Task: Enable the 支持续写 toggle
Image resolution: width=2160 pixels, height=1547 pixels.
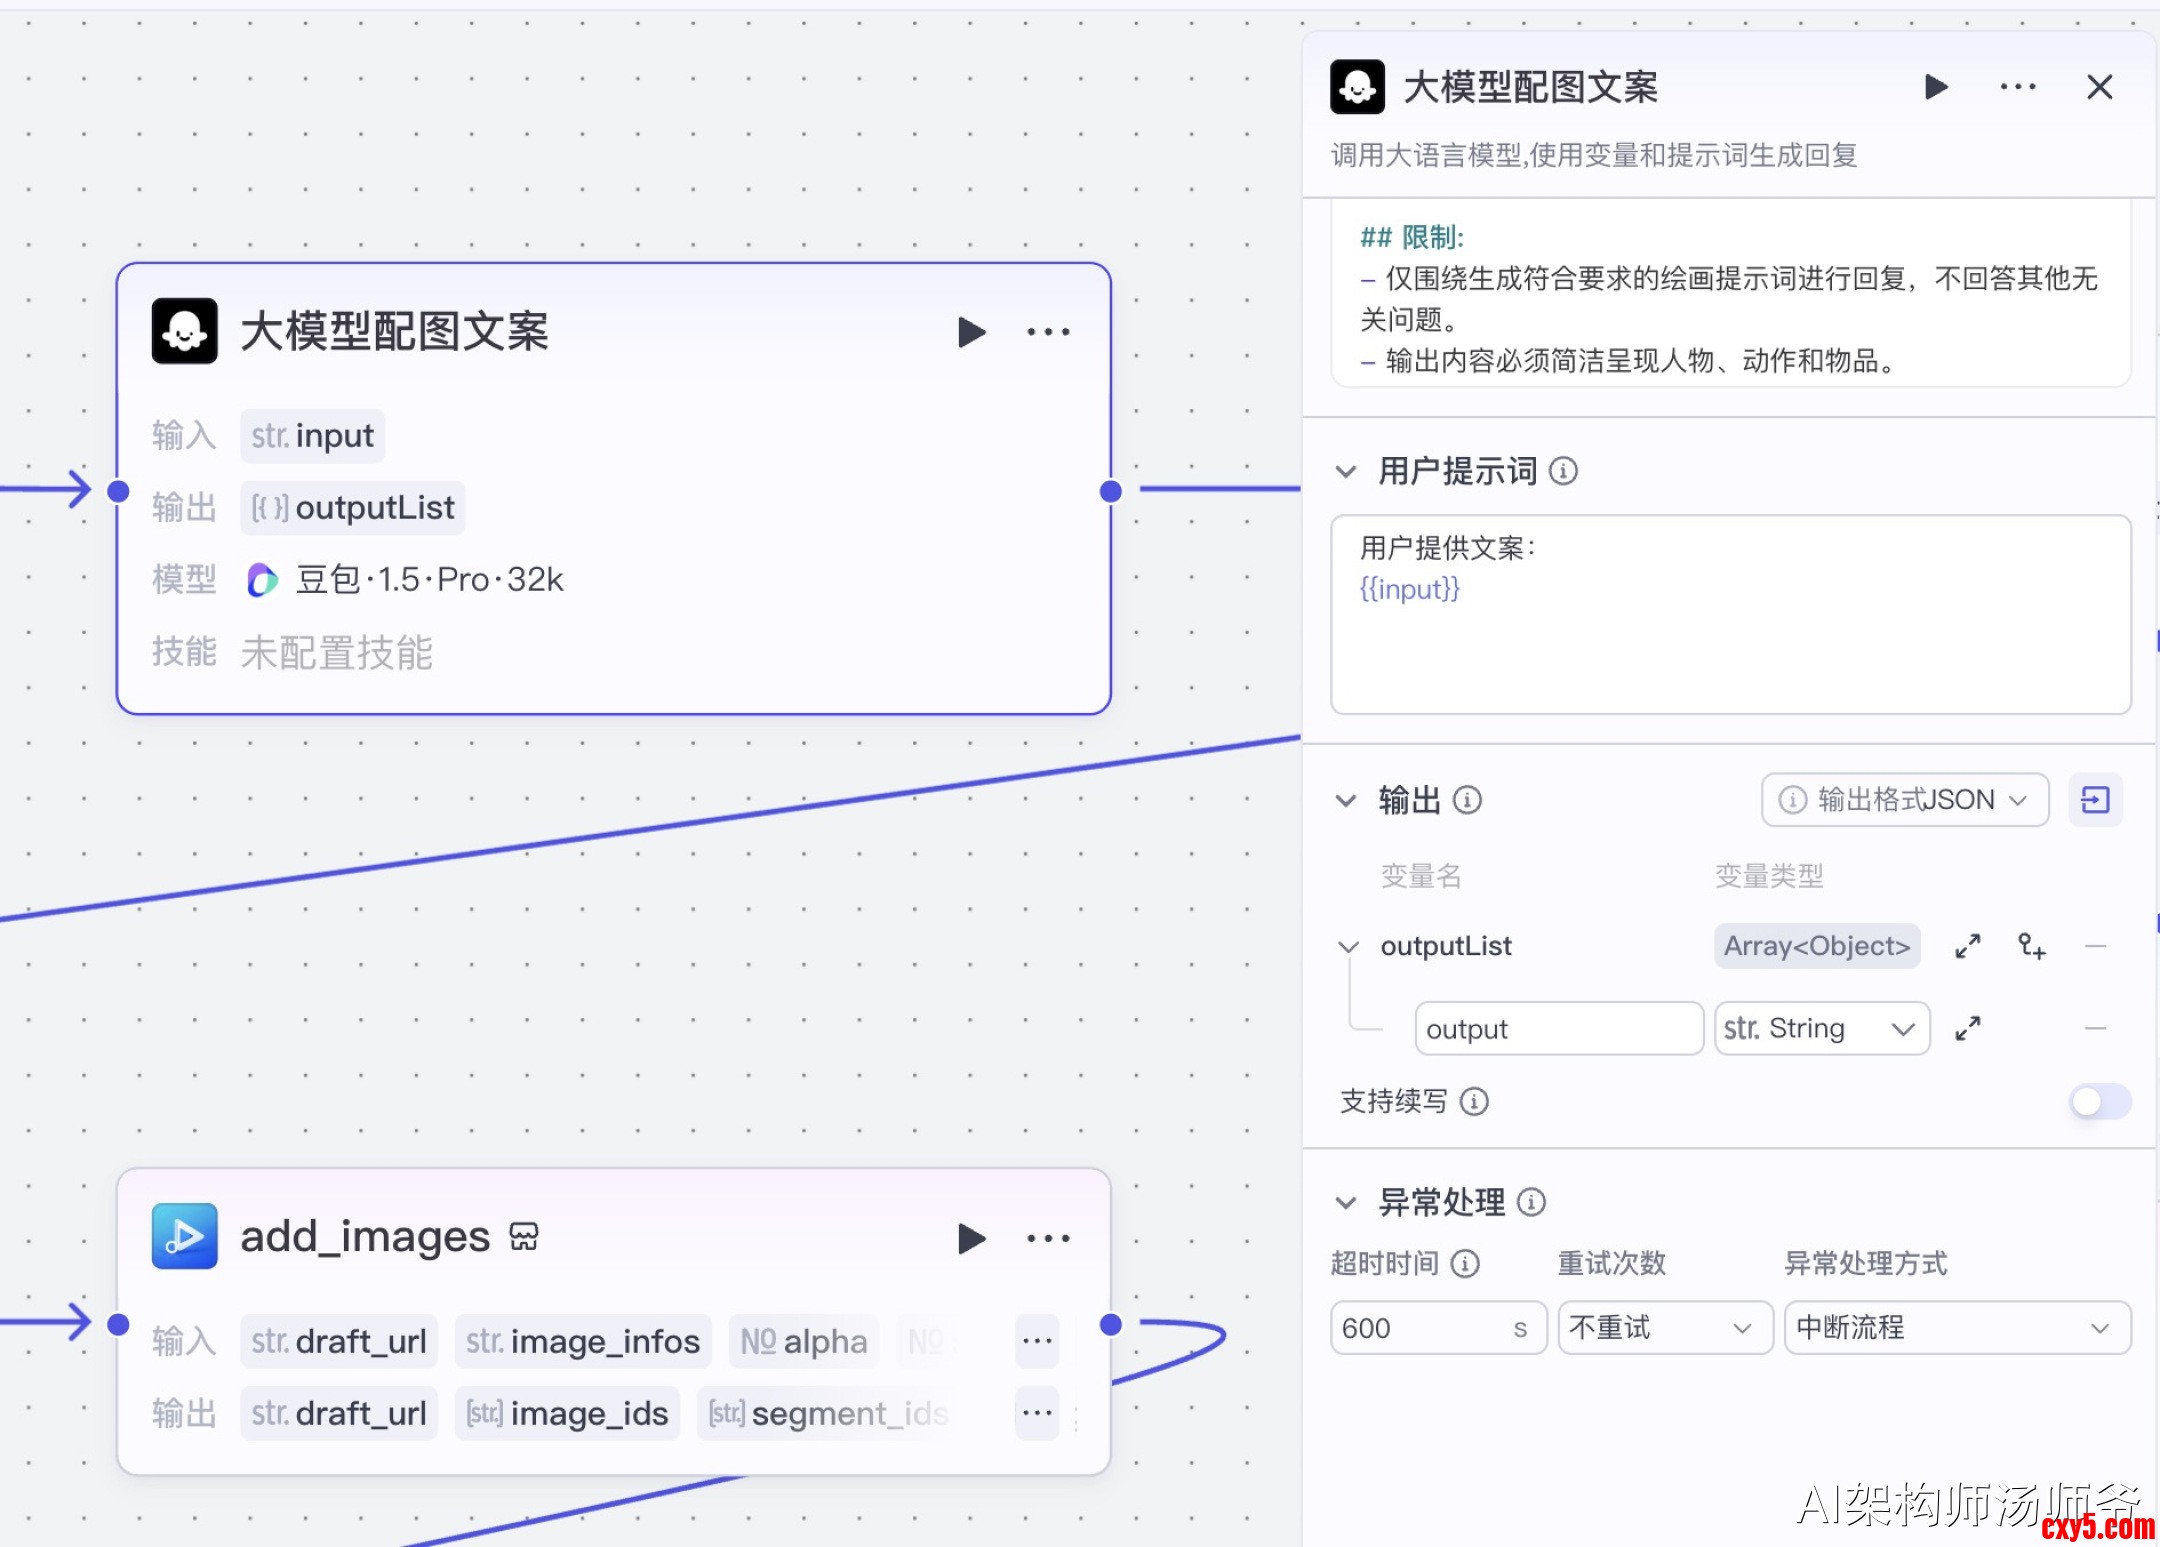Action: click(x=2099, y=1101)
